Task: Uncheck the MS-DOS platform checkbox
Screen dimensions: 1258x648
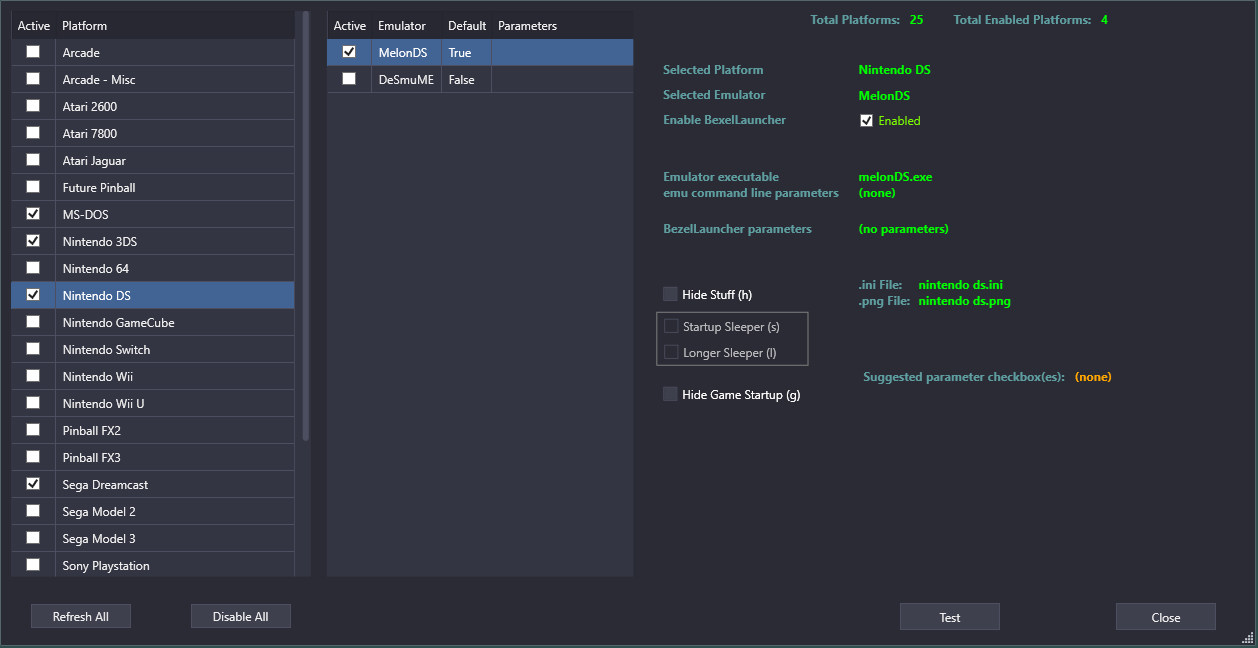Action: [x=33, y=214]
